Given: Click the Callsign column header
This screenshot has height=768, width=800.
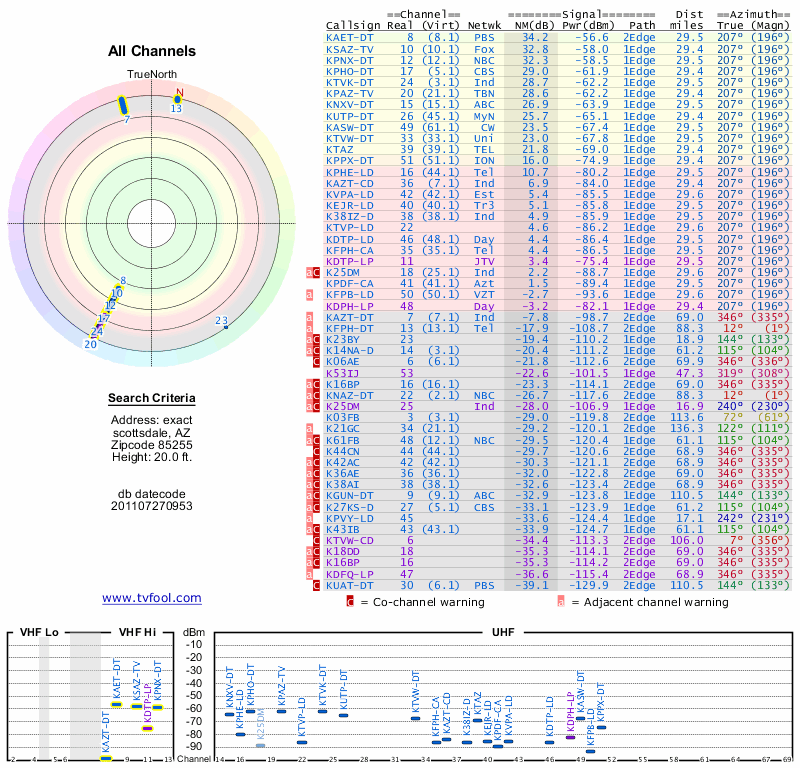Looking at the screenshot, I should click(x=353, y=26).
